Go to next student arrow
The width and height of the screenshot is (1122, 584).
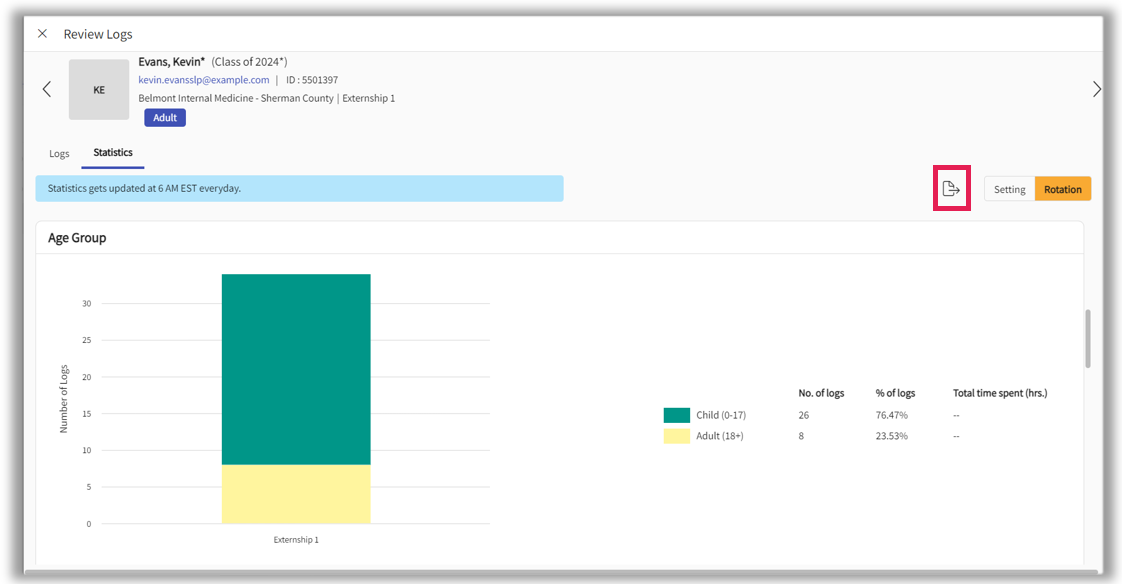(1096, 89)
